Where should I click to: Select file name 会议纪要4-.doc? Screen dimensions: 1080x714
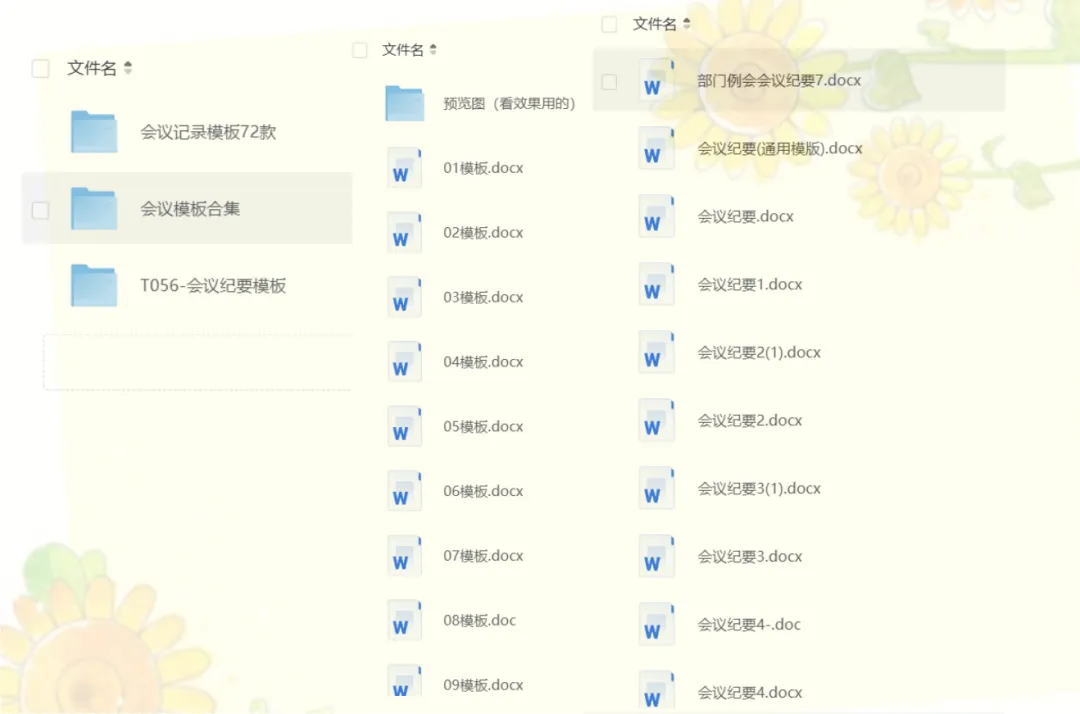coord(749,624)
